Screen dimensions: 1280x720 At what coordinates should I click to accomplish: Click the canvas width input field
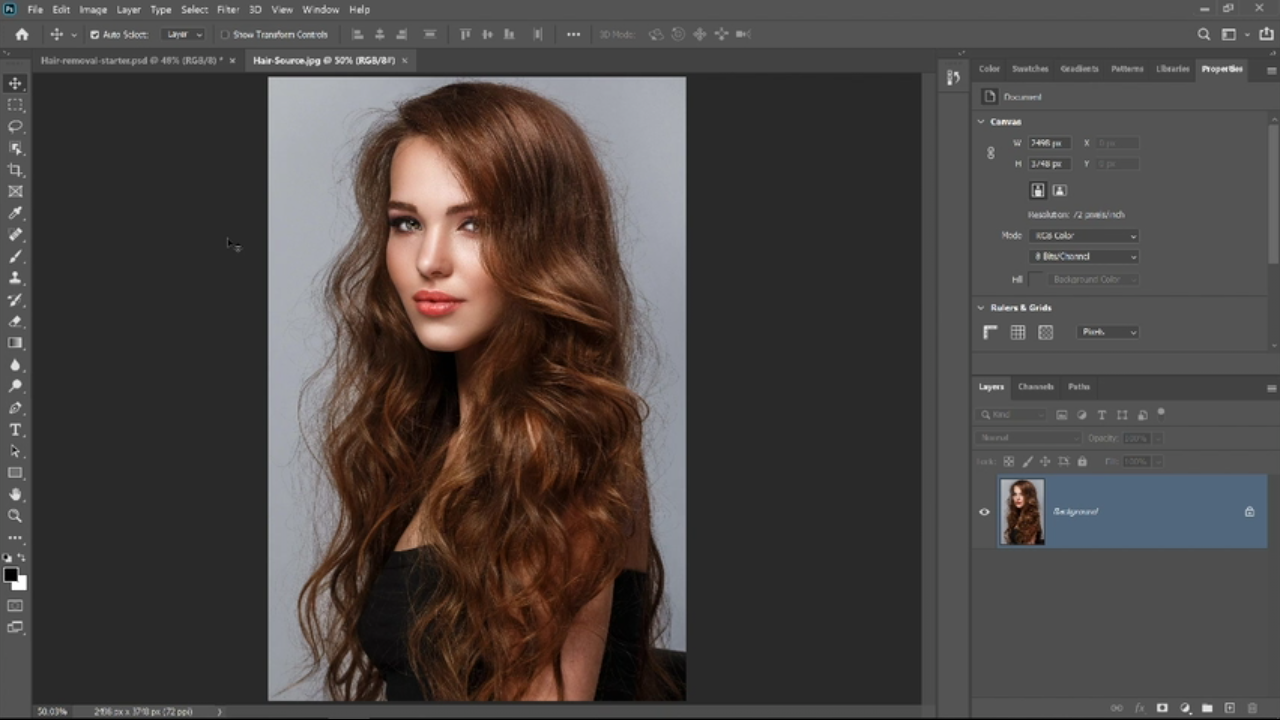[1050, 143]
